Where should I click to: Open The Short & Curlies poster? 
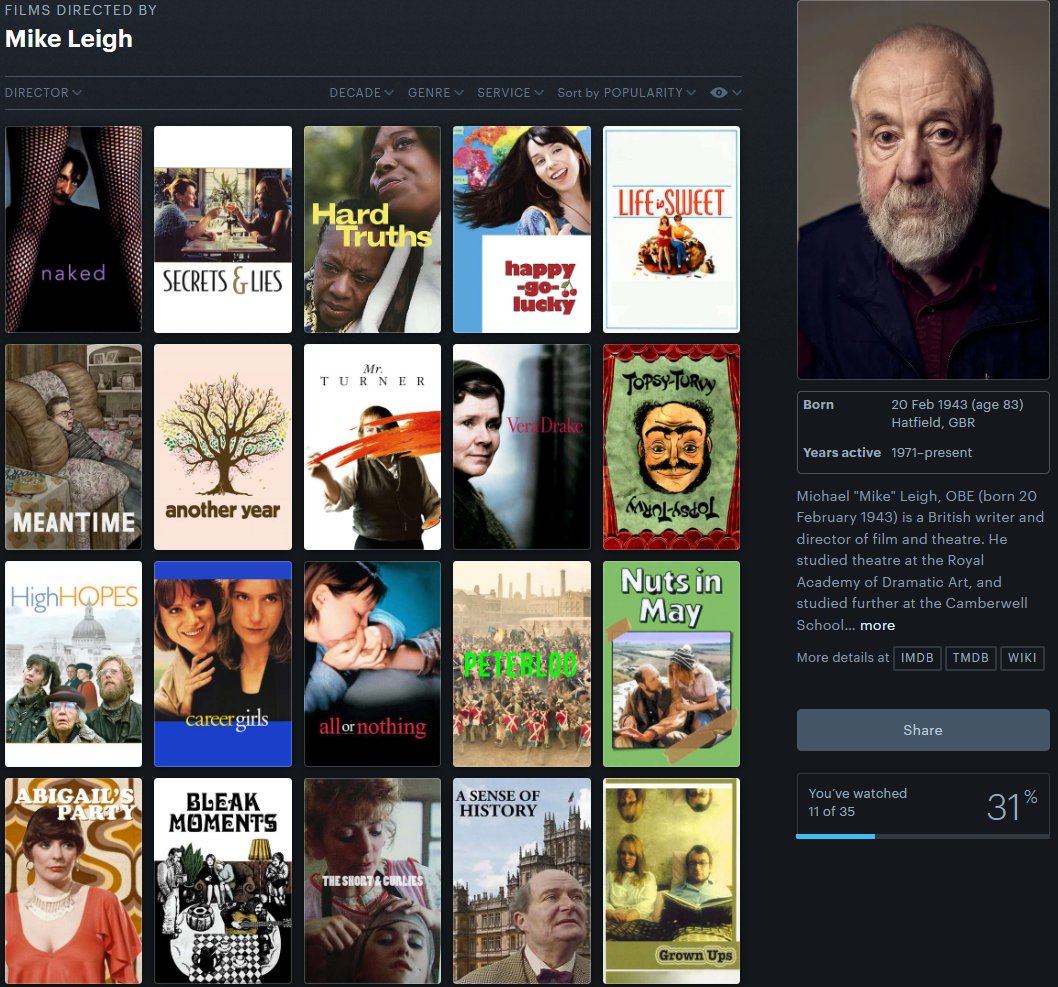click(372, 880)
